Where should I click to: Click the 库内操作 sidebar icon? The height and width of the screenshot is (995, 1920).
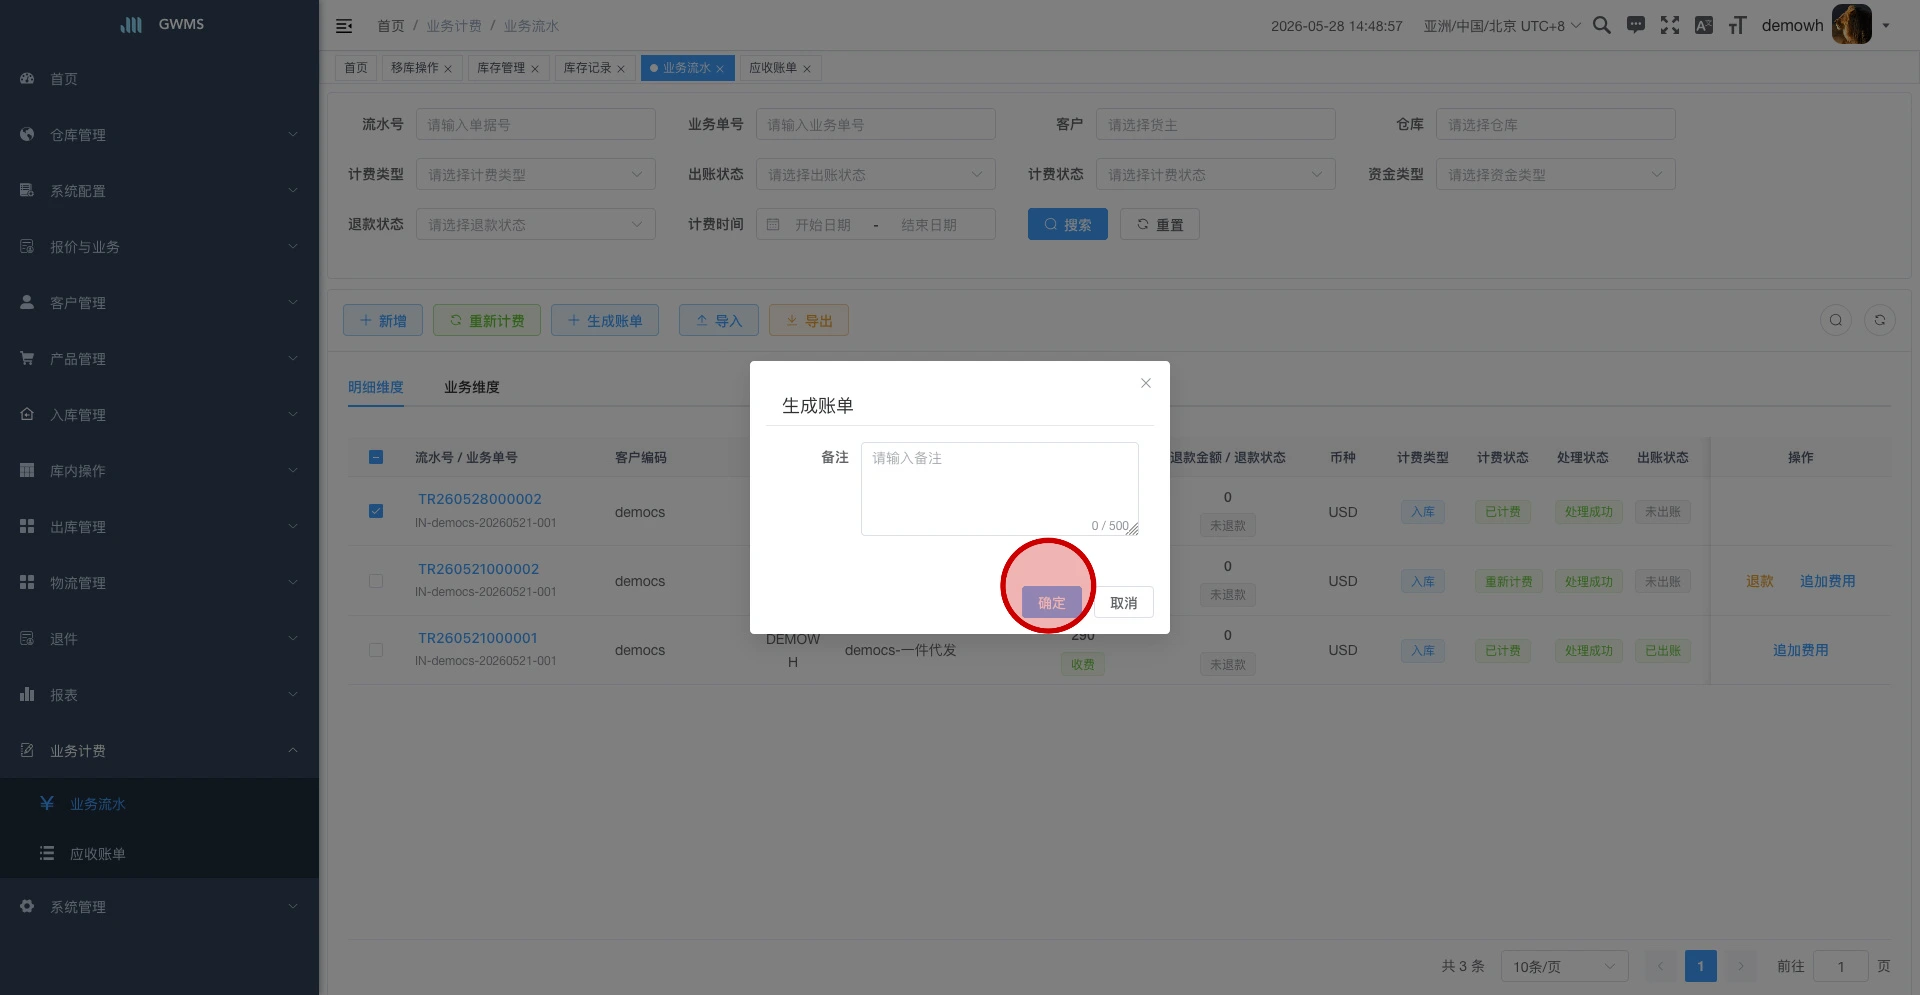(x=27, y=470)
